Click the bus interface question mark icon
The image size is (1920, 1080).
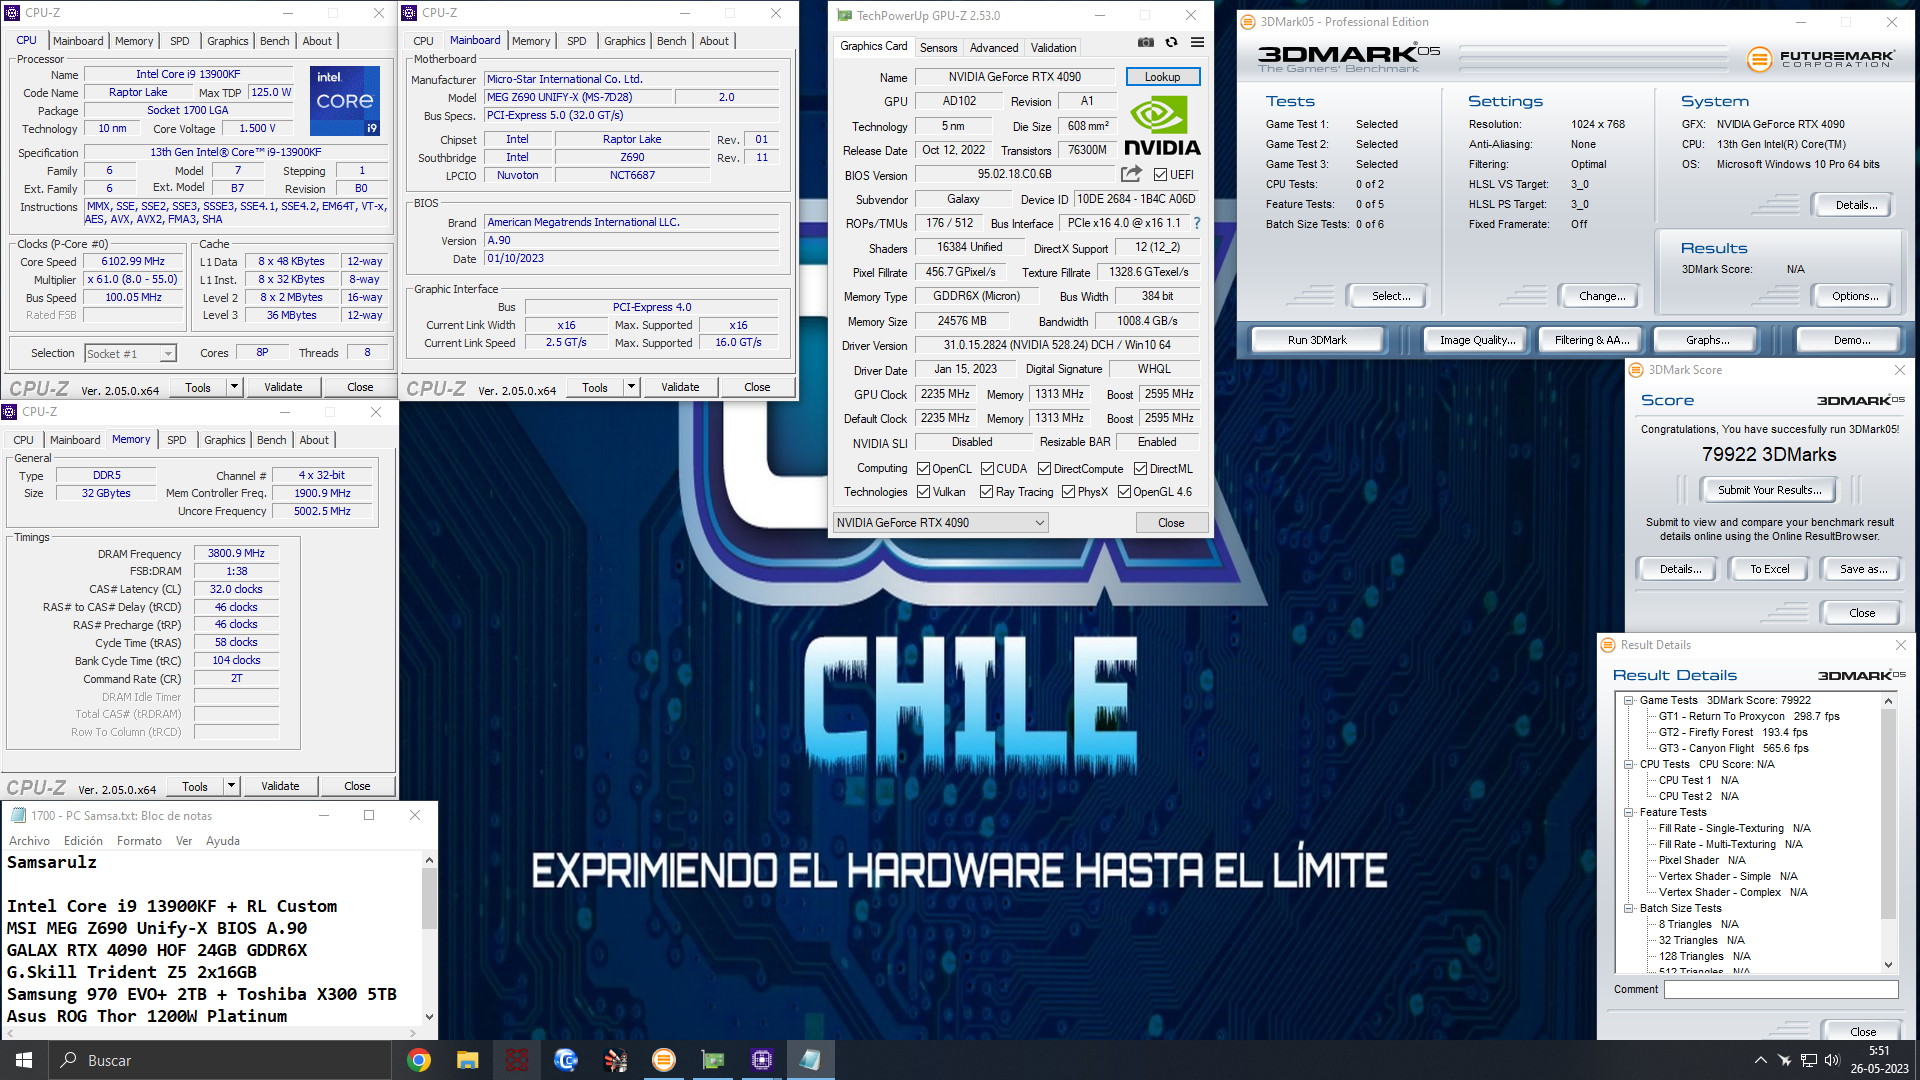pos(1196,223)
